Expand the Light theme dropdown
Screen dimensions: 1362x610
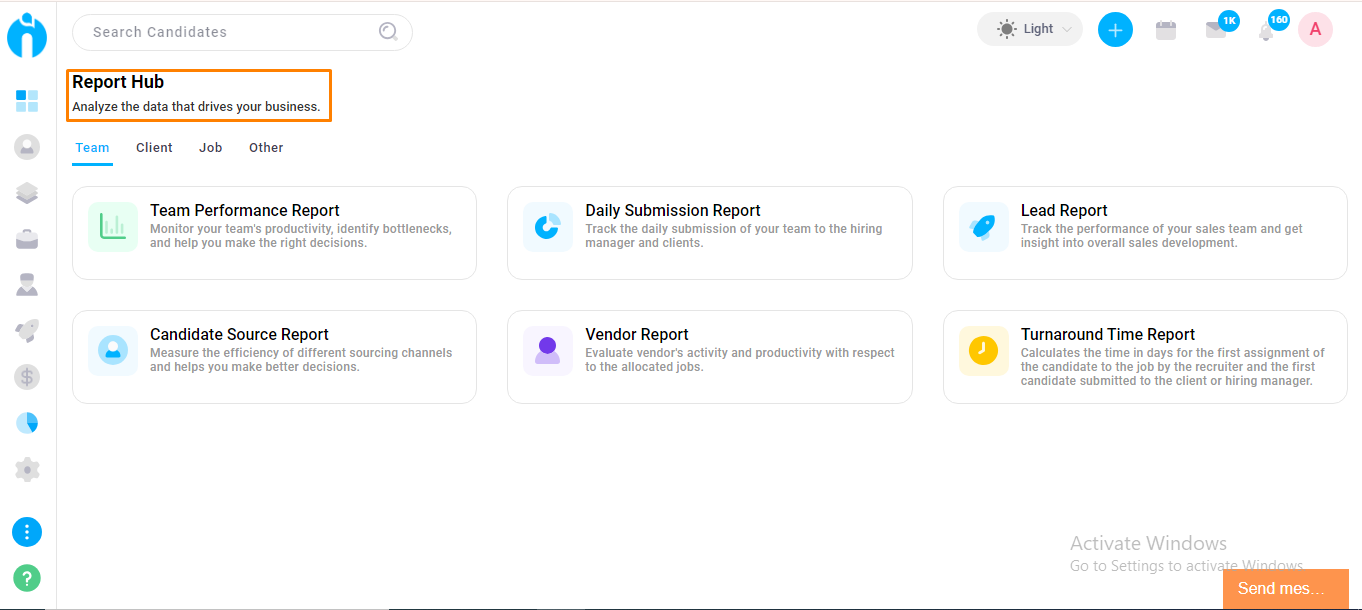[1030, 30]
